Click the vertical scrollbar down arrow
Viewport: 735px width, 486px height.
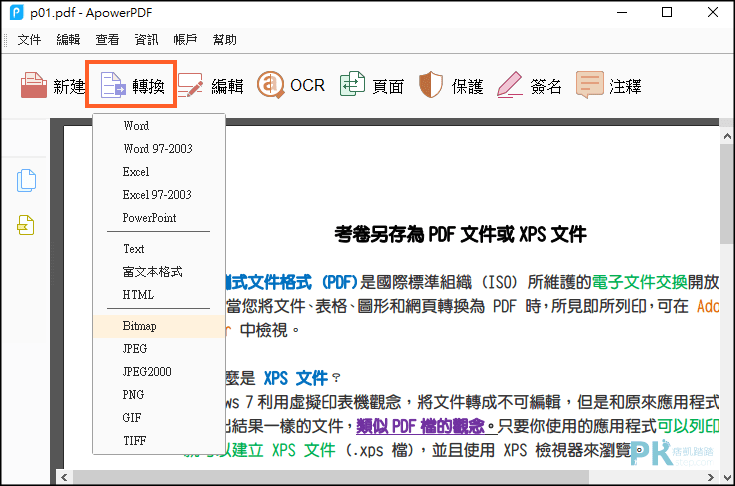[727, 478]
